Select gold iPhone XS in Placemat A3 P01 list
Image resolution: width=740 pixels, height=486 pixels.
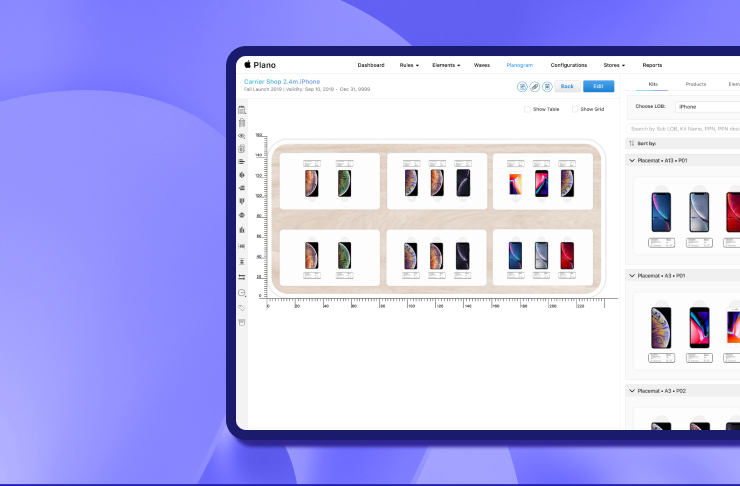pyautogui.click(x=661, y=327)
